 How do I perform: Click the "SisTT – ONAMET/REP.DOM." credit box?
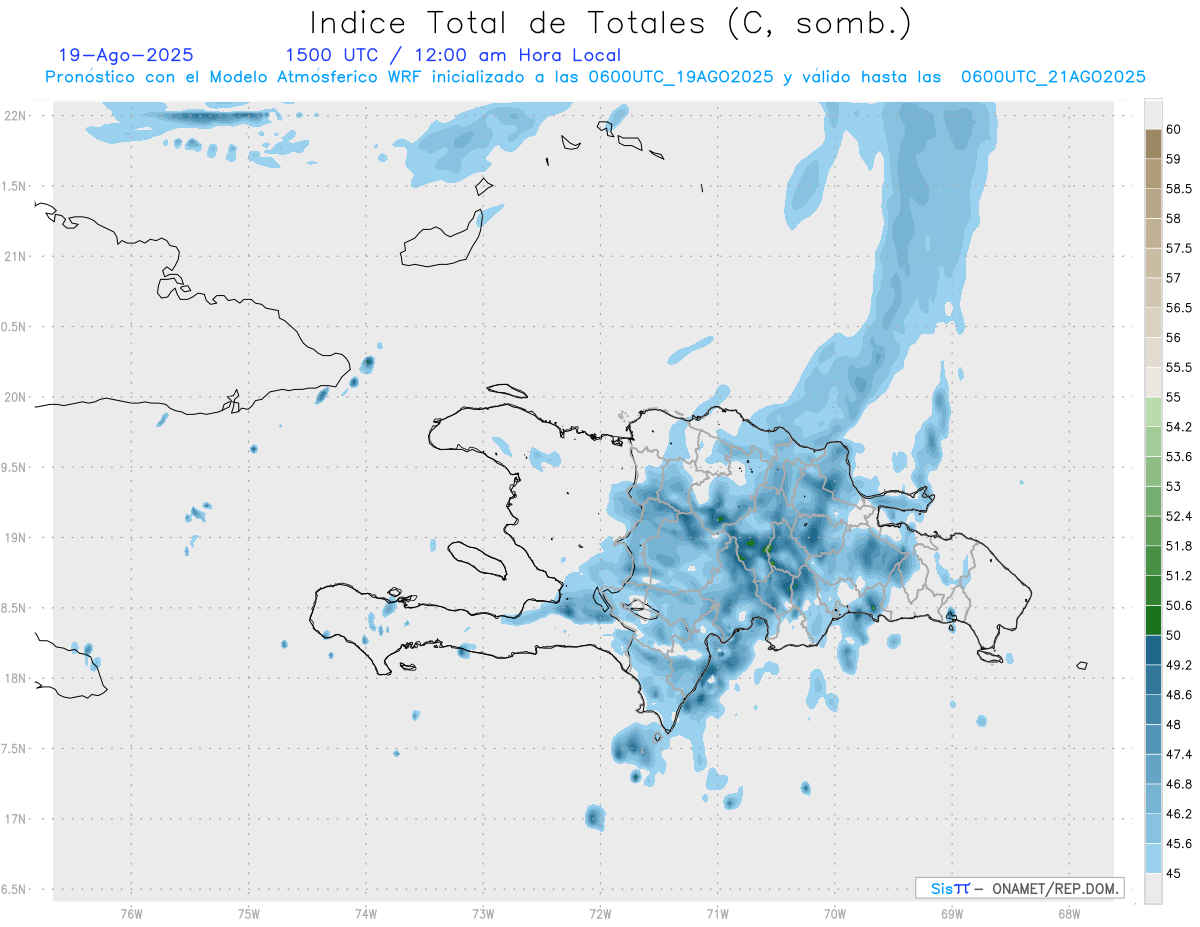click(x=1019, y=888)
